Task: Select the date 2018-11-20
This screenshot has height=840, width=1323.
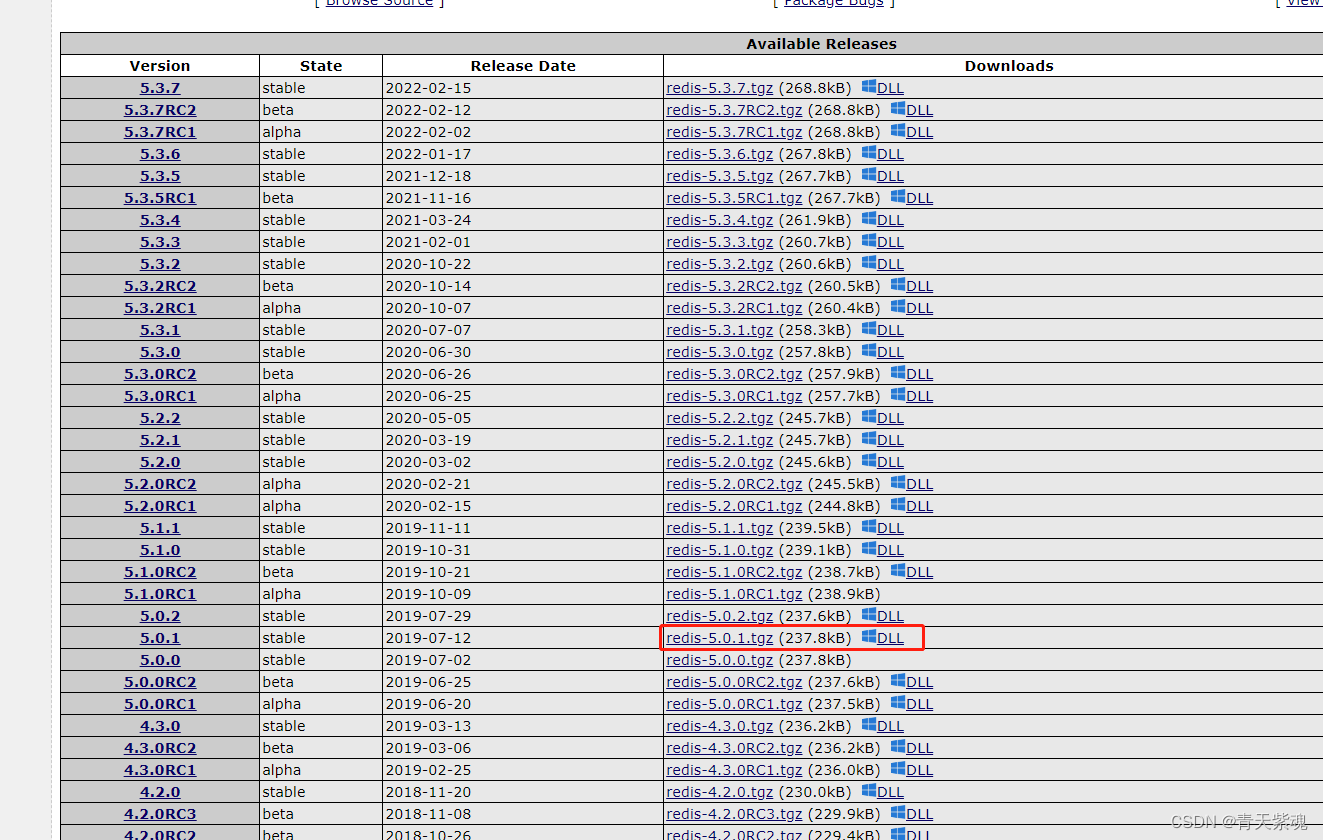Action: (x=428, y=792)
